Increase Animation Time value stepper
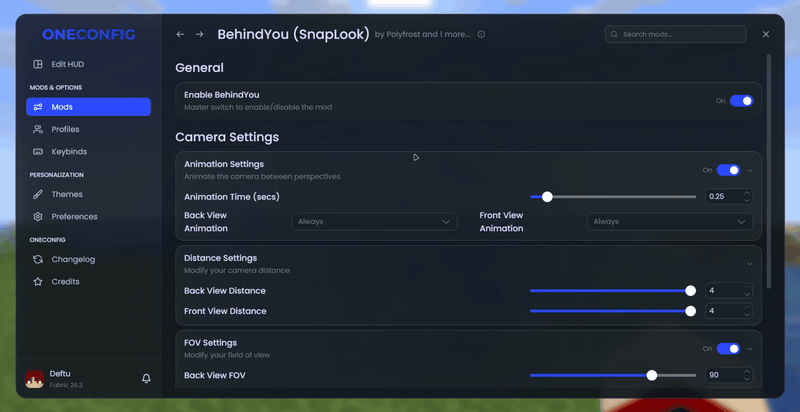Image resolution: width=800 pixels, height=412 pixels. pos(747,193)
